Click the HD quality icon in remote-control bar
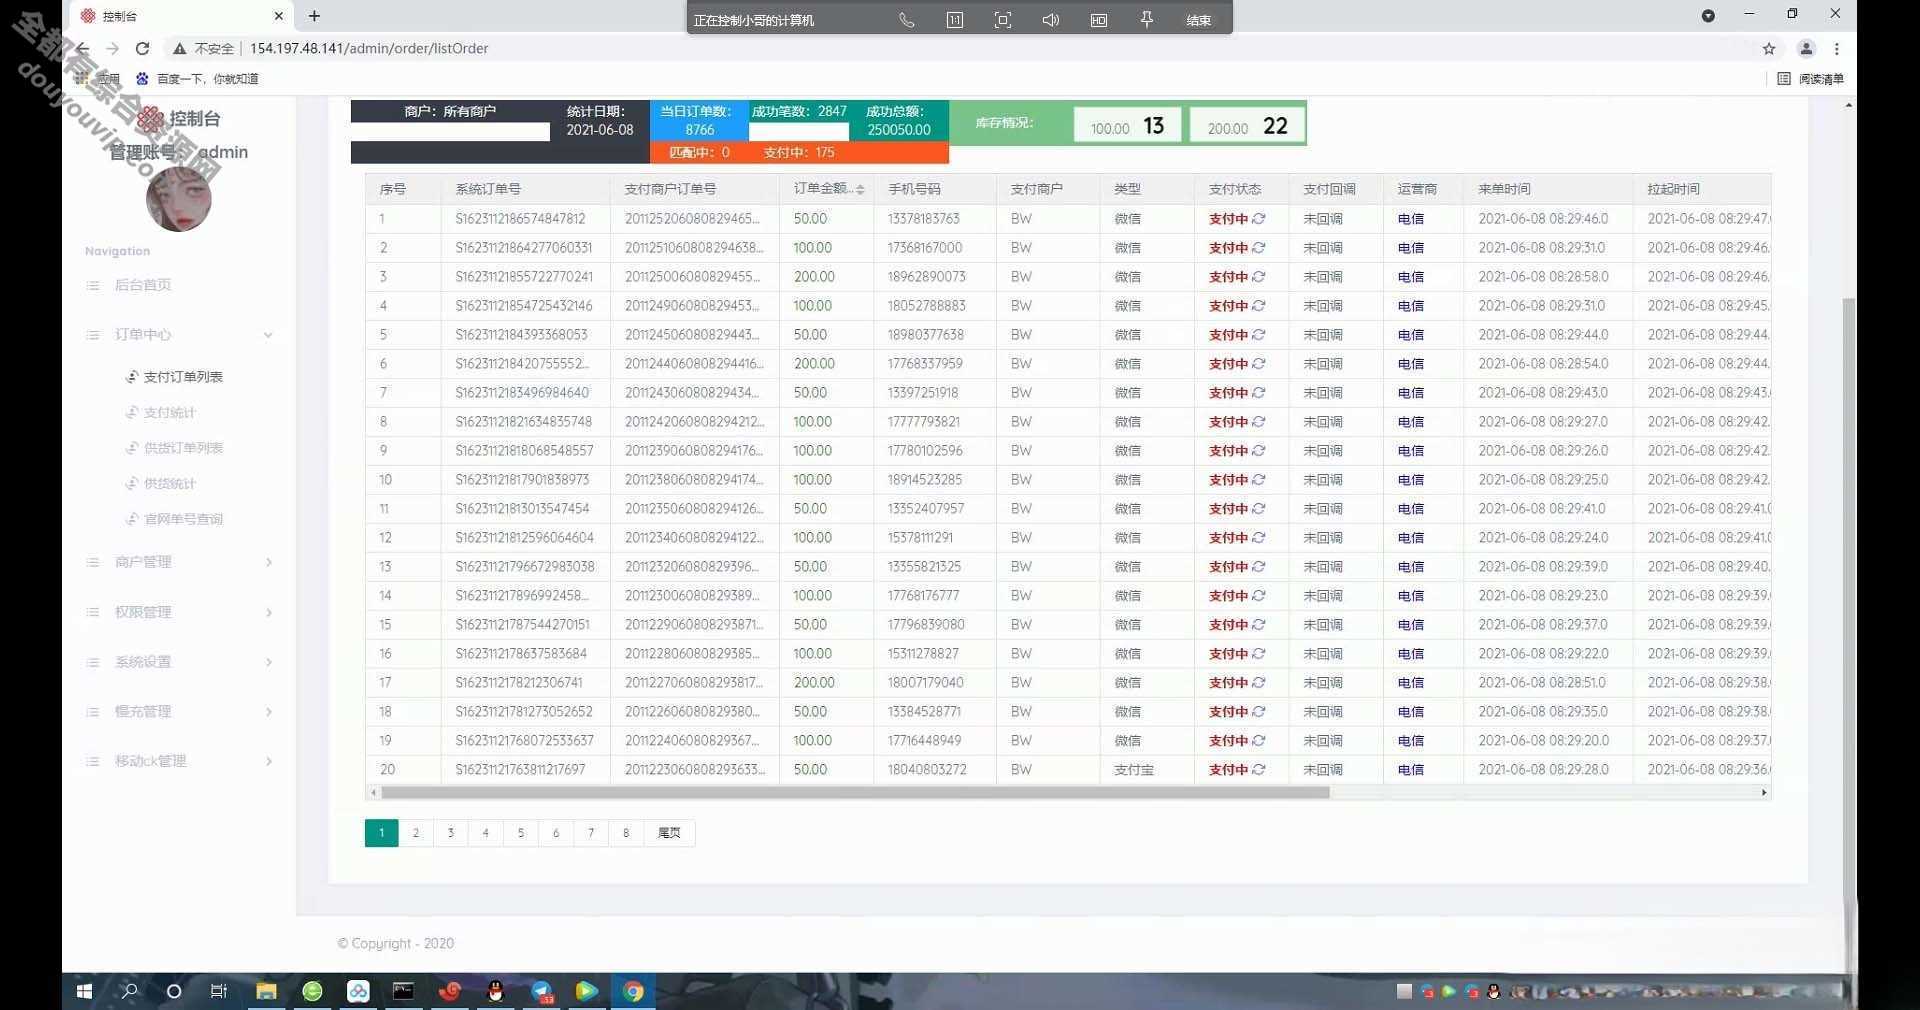 point(1099,20)
